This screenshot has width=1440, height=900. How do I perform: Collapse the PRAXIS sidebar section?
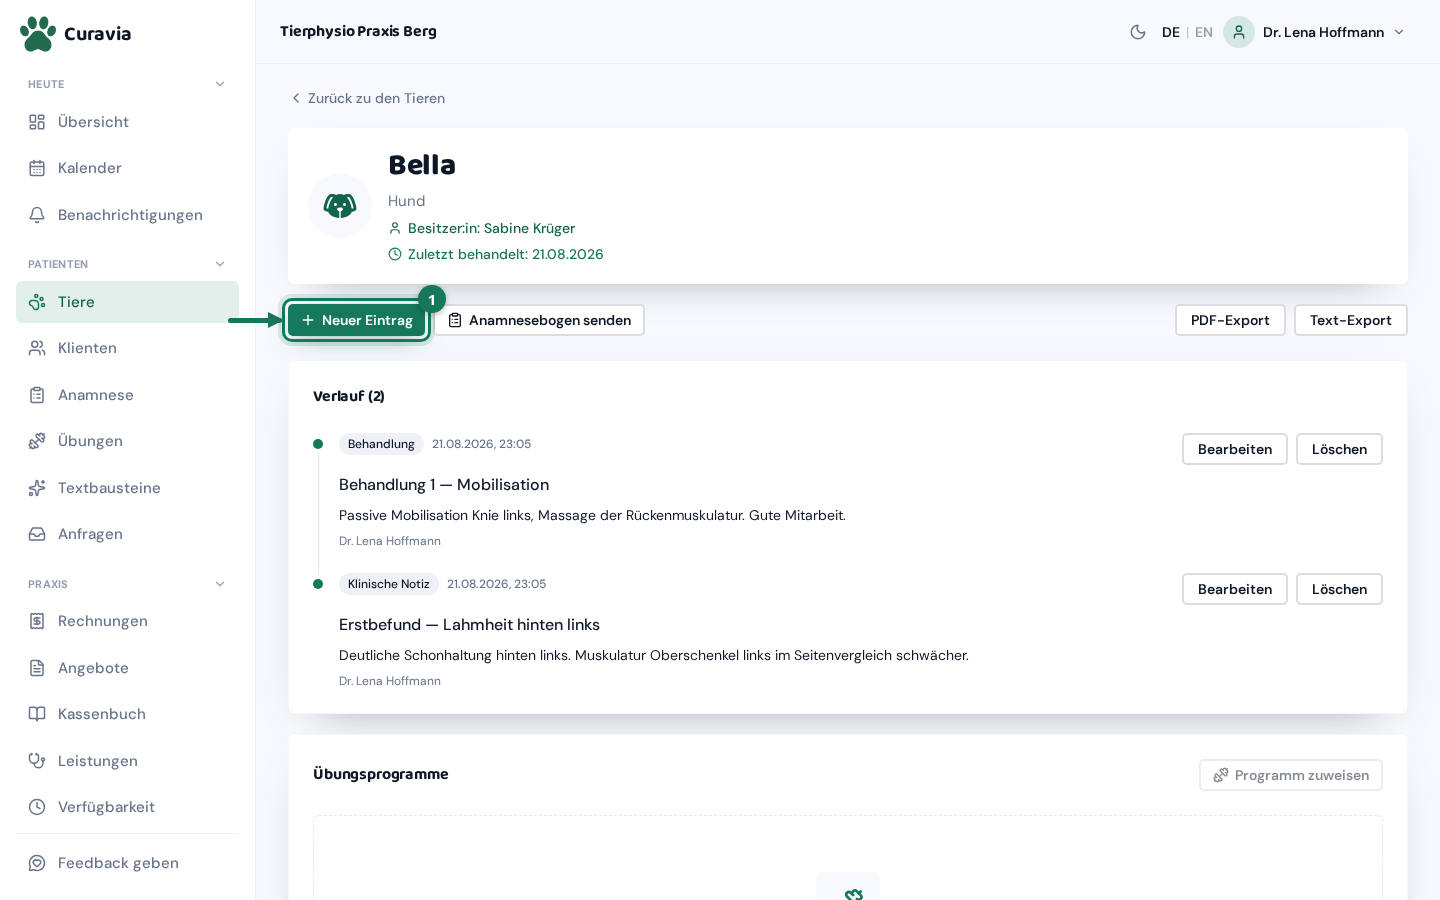tap(220, 584)
